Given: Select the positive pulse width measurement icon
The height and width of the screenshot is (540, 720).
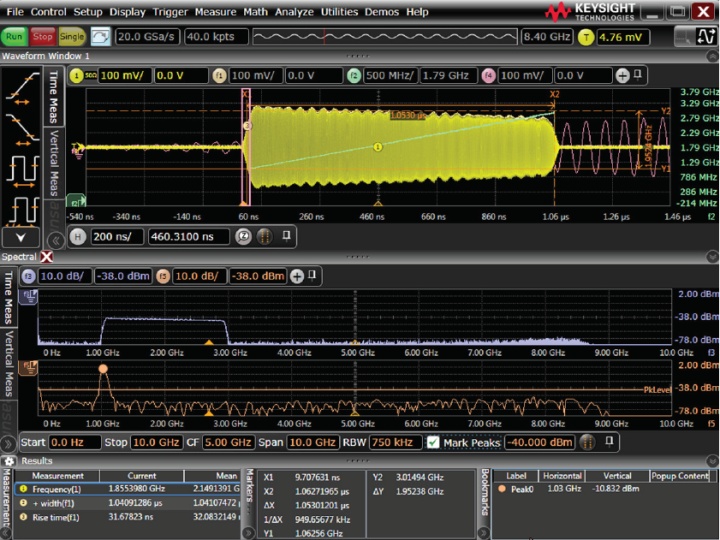Looking at the screenshot, I should [x=22, y=171].
